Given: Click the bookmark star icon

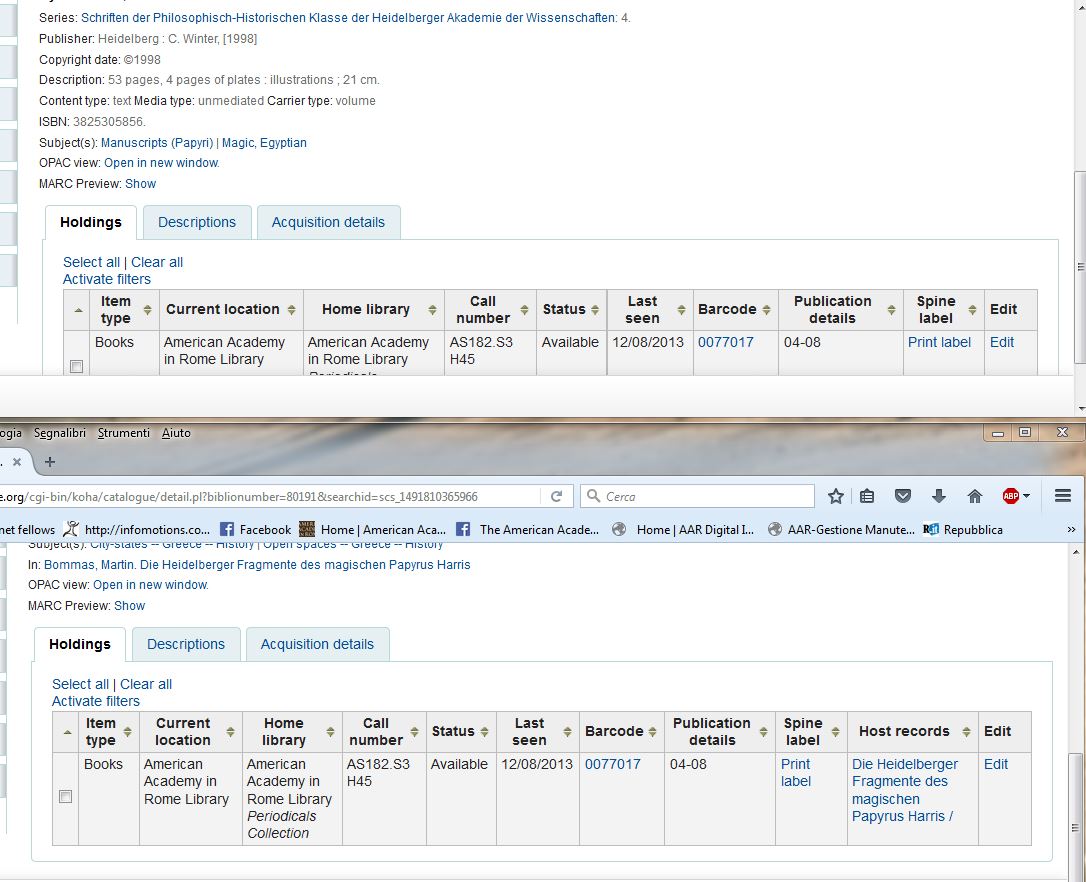Looking at the screenshot, I should coord(836,496).
